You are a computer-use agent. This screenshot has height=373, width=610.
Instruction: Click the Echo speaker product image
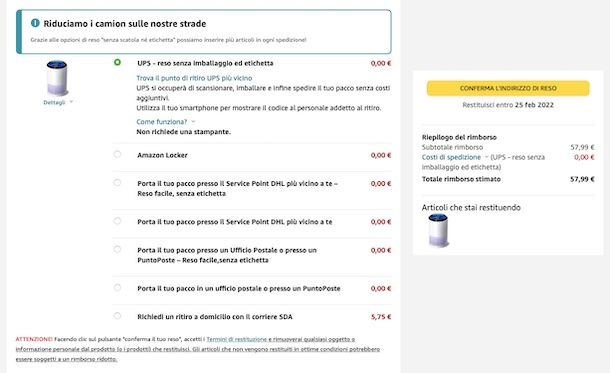coord(57,78)
